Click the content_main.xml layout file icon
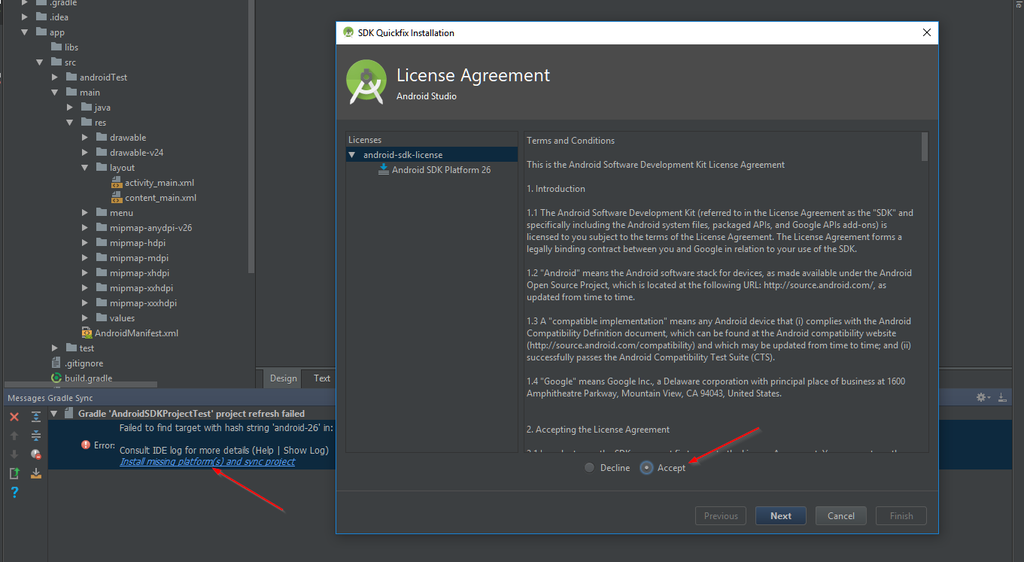The height and width of the screenshot is (562, 1024). coord(116,198)
